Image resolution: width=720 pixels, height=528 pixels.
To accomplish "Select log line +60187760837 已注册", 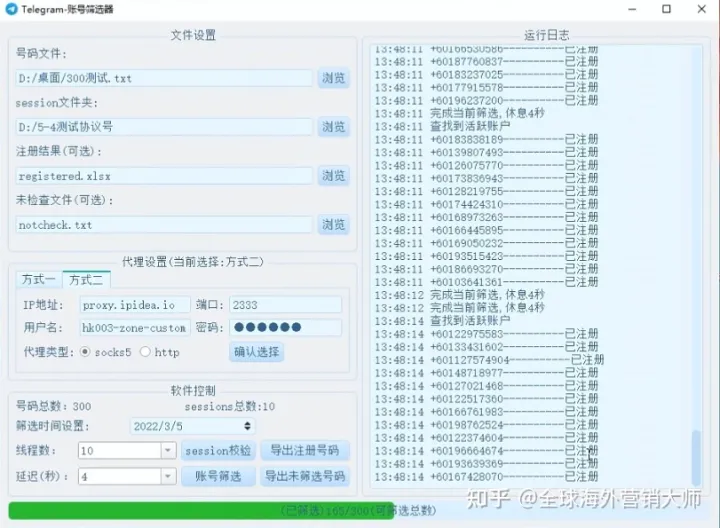I will (x=486, y=62).
